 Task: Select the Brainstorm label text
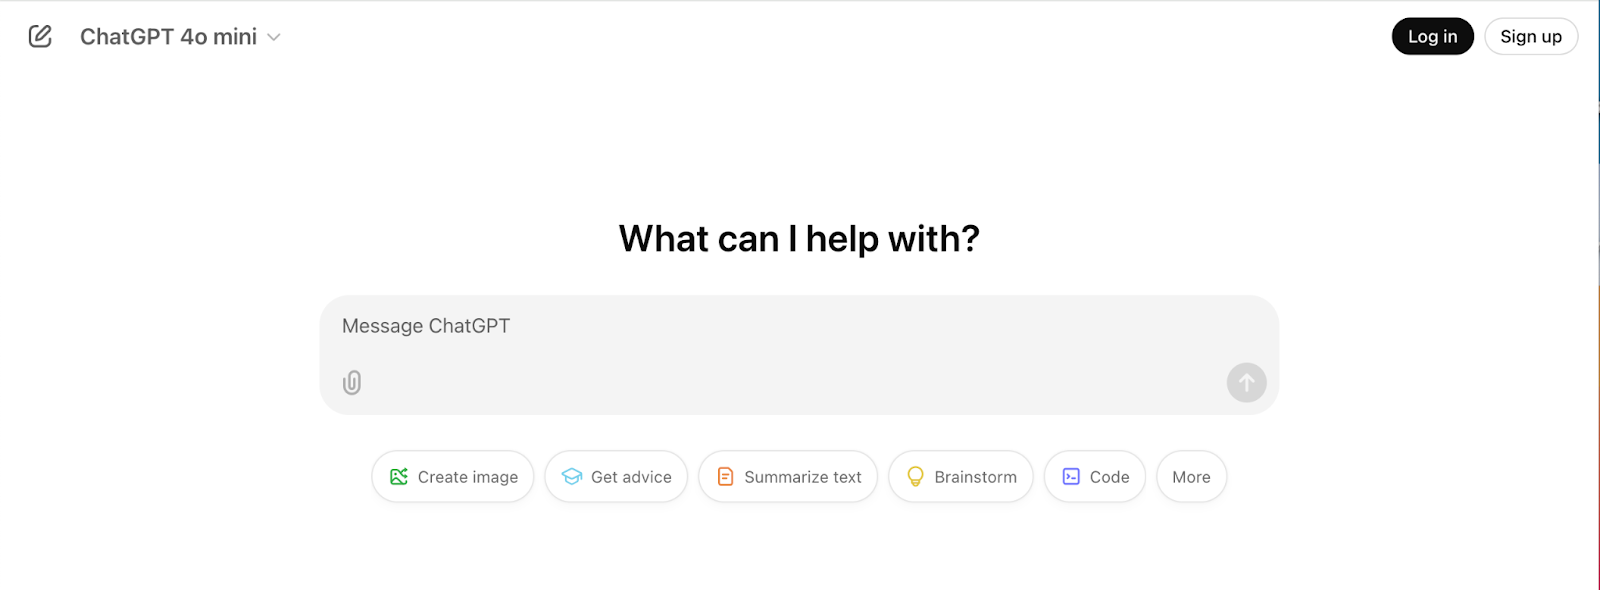click(975, 478)
